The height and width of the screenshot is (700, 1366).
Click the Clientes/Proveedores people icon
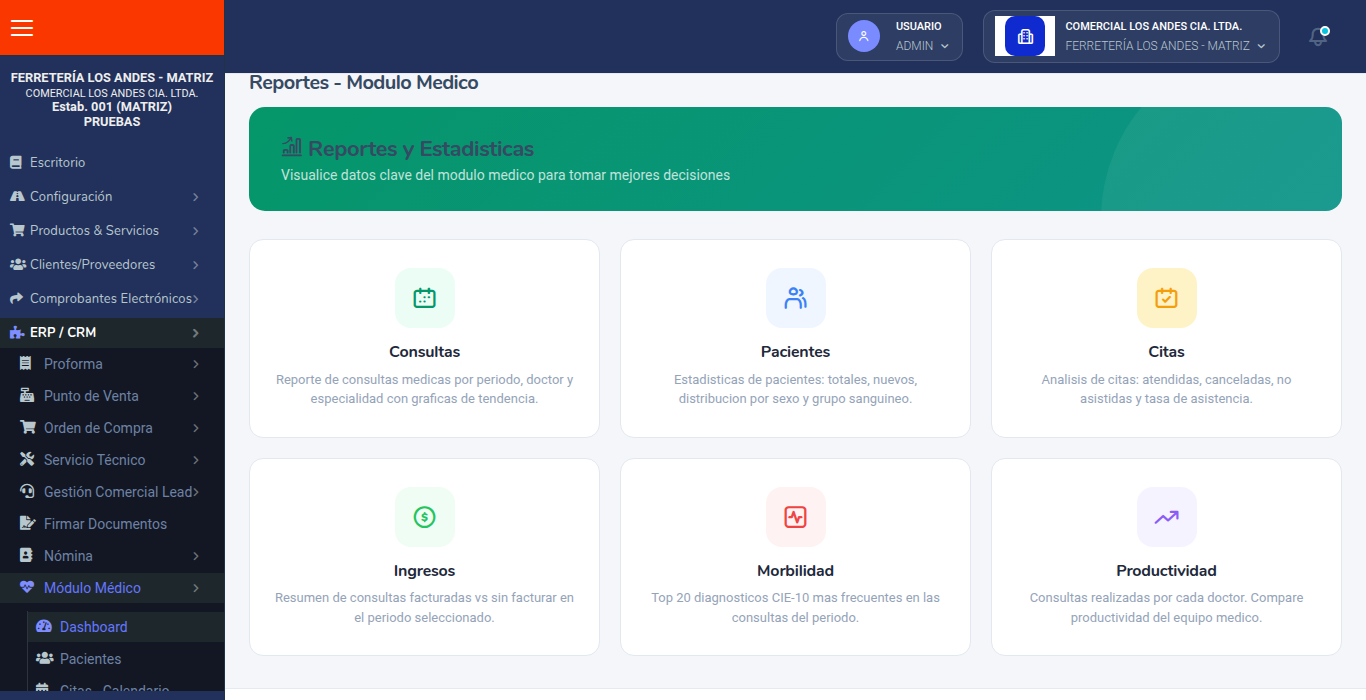point(17,264)
